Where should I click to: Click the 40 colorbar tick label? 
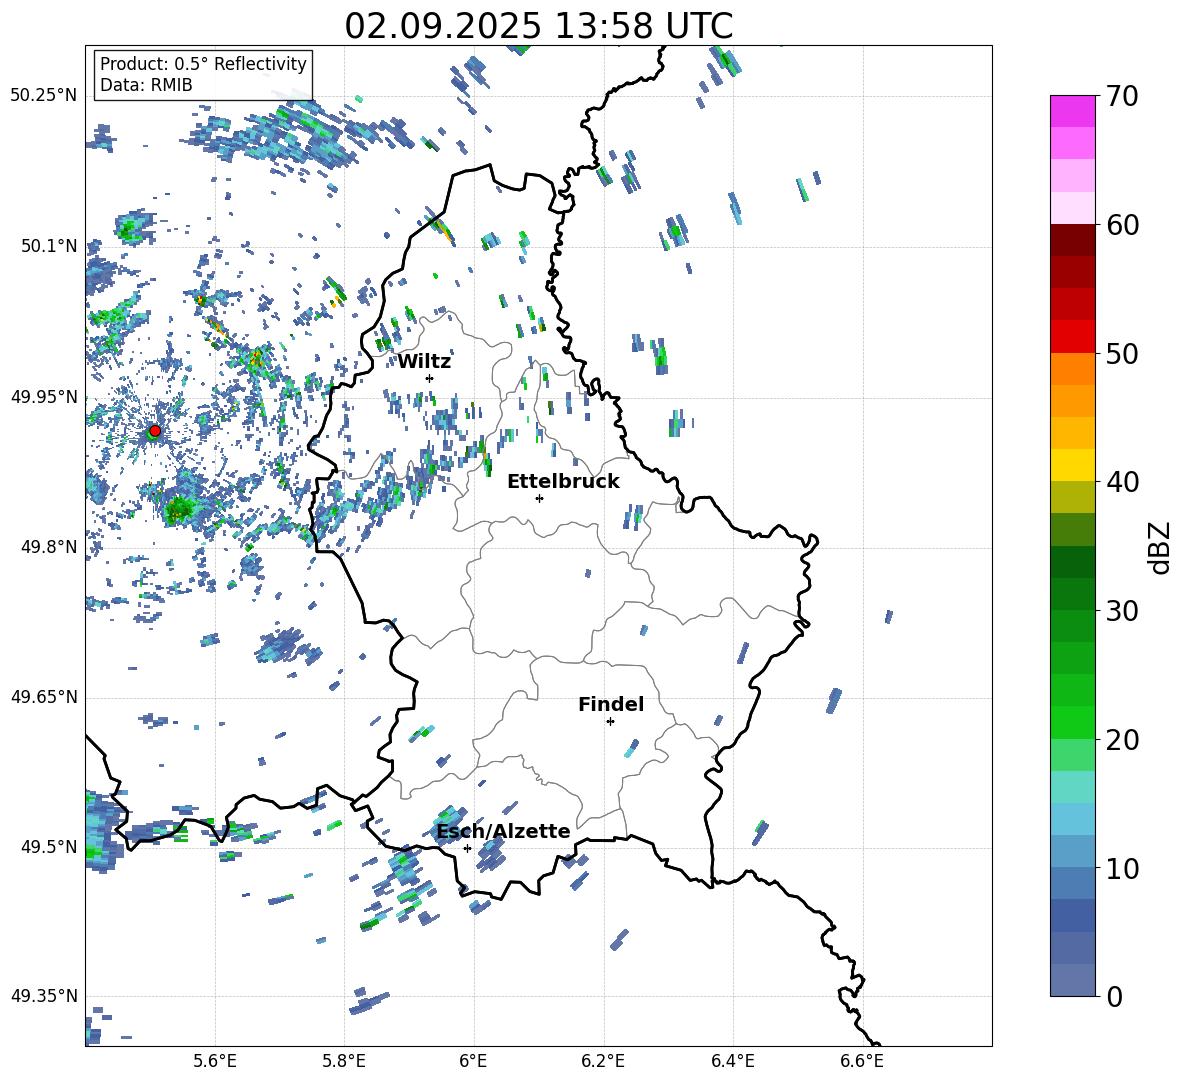tap(1122, 482)
